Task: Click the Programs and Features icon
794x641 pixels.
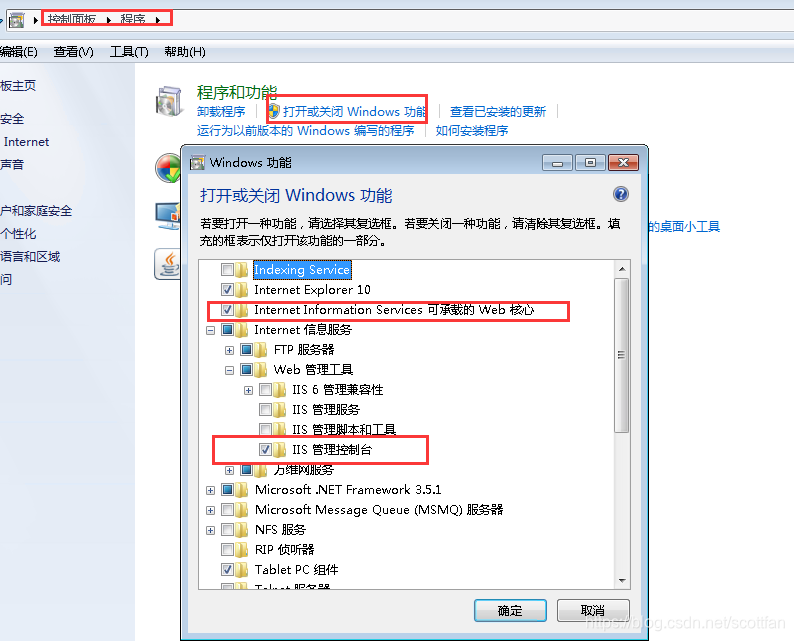Action: click(x=169, y=101)
